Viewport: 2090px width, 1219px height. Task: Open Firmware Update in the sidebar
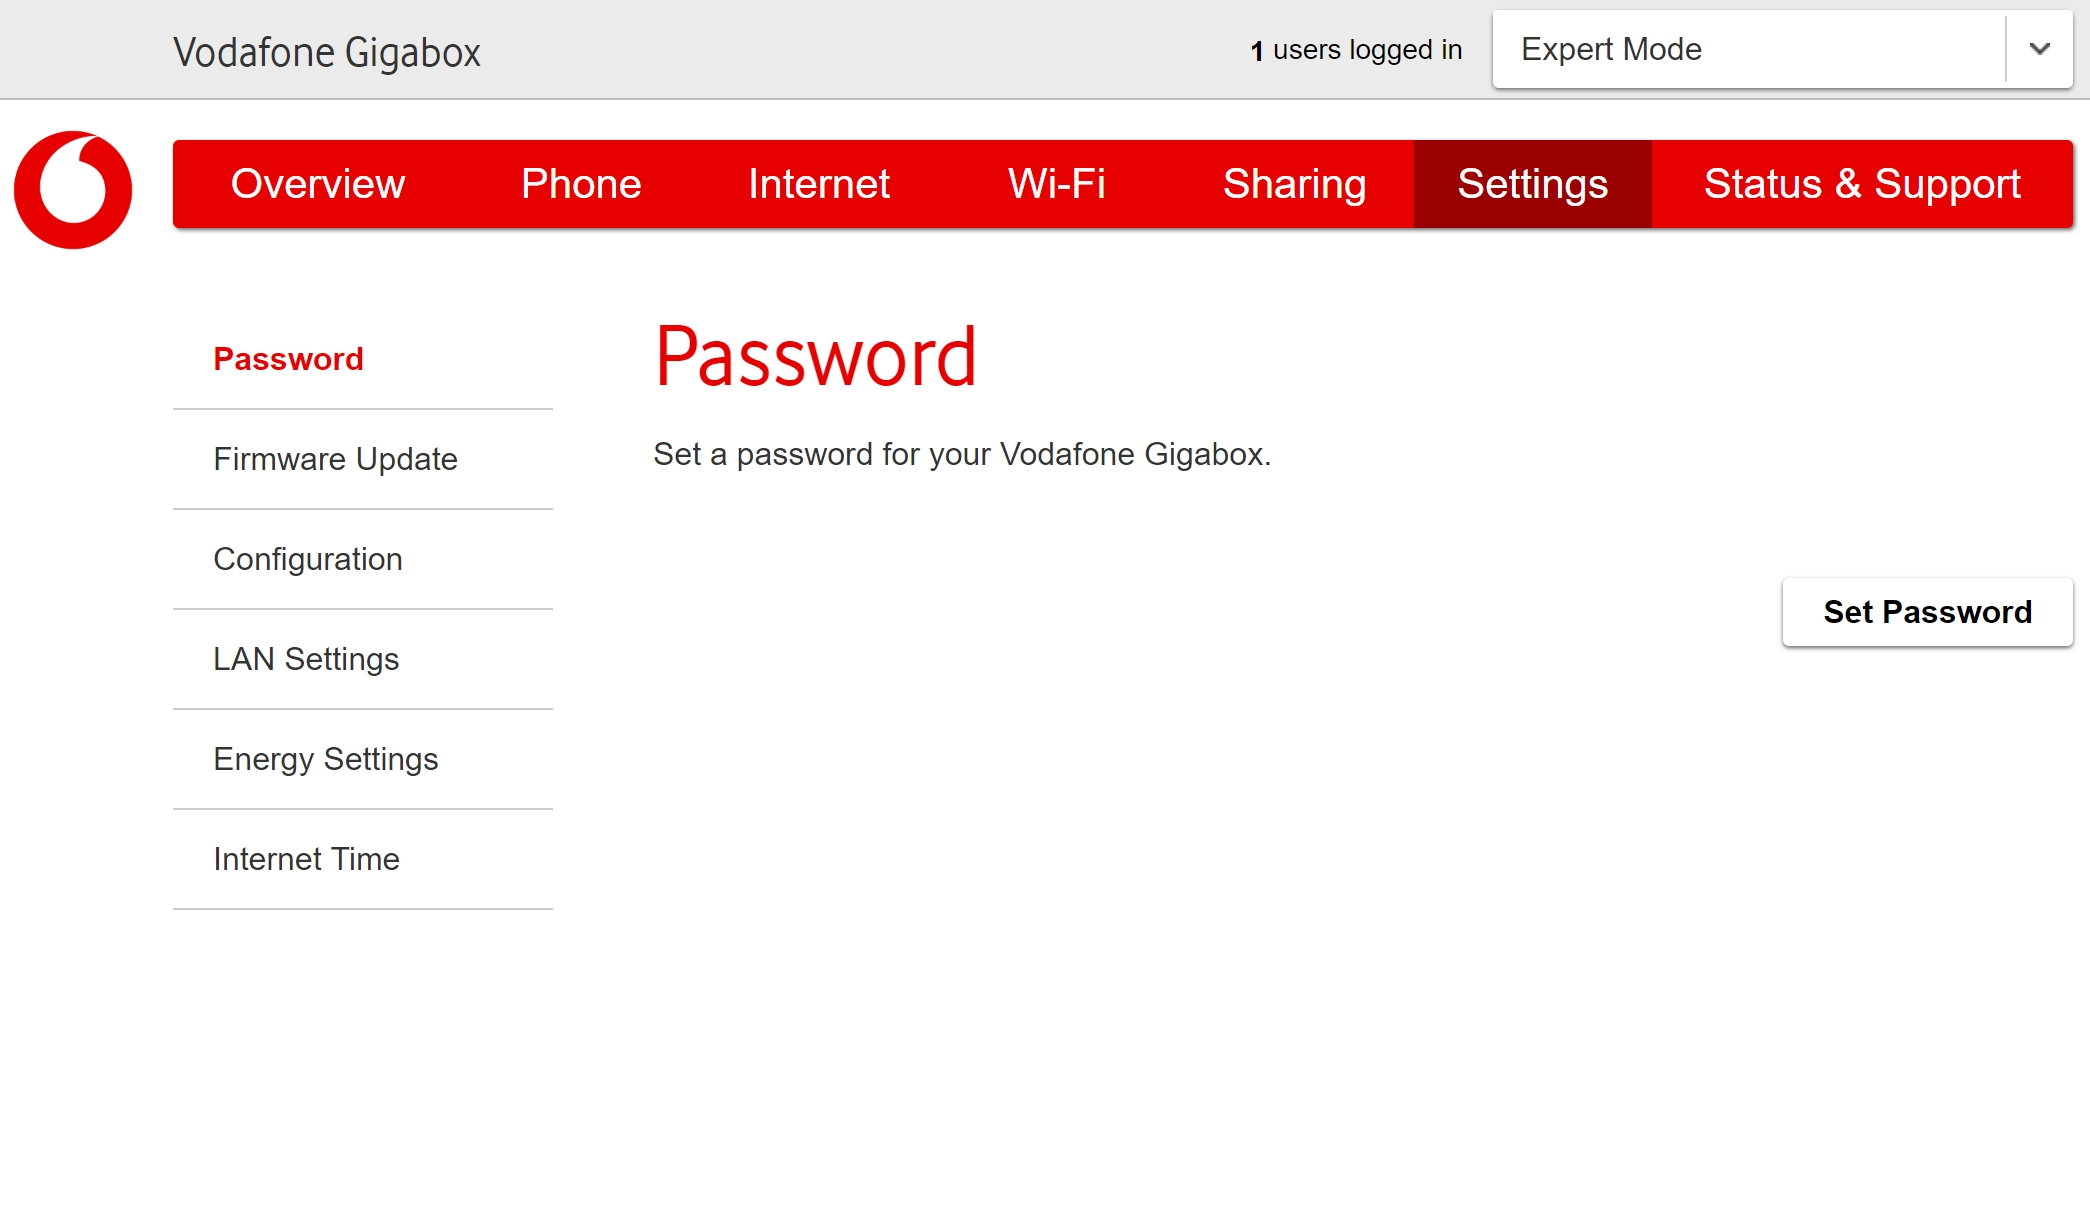point(363,459)
